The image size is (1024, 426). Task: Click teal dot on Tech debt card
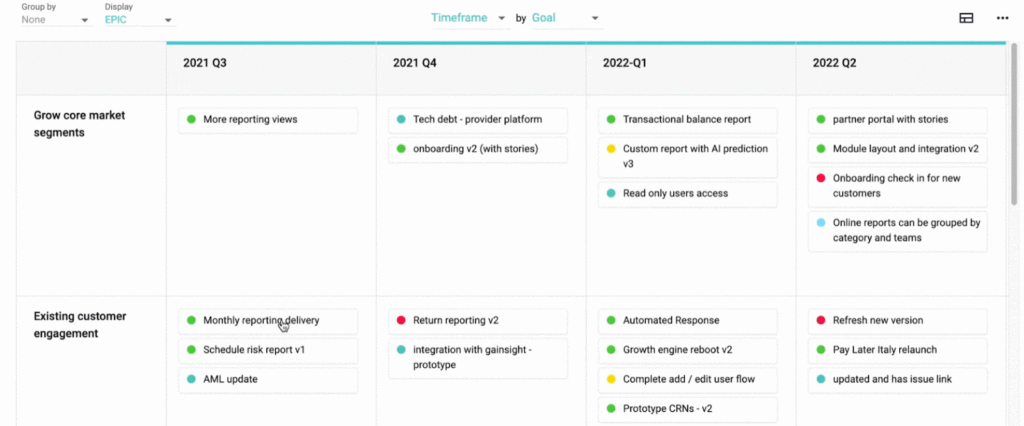click(401, 120)
